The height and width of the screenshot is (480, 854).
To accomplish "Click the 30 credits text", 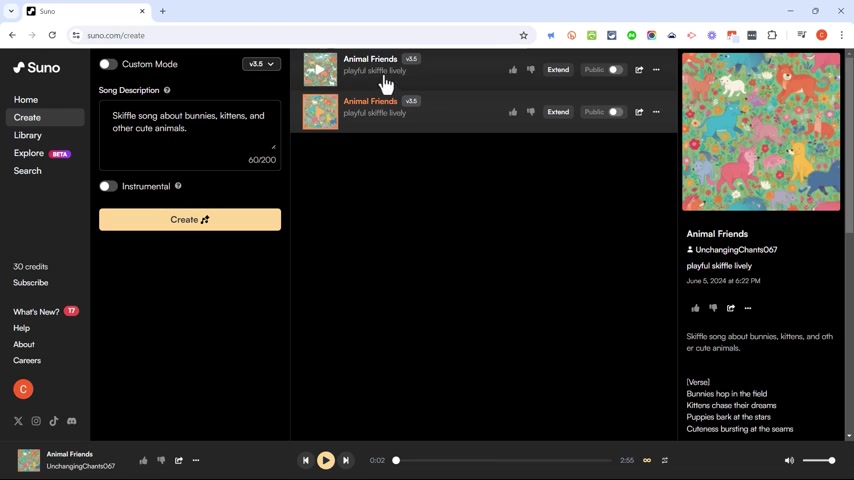I will point(30,266).
